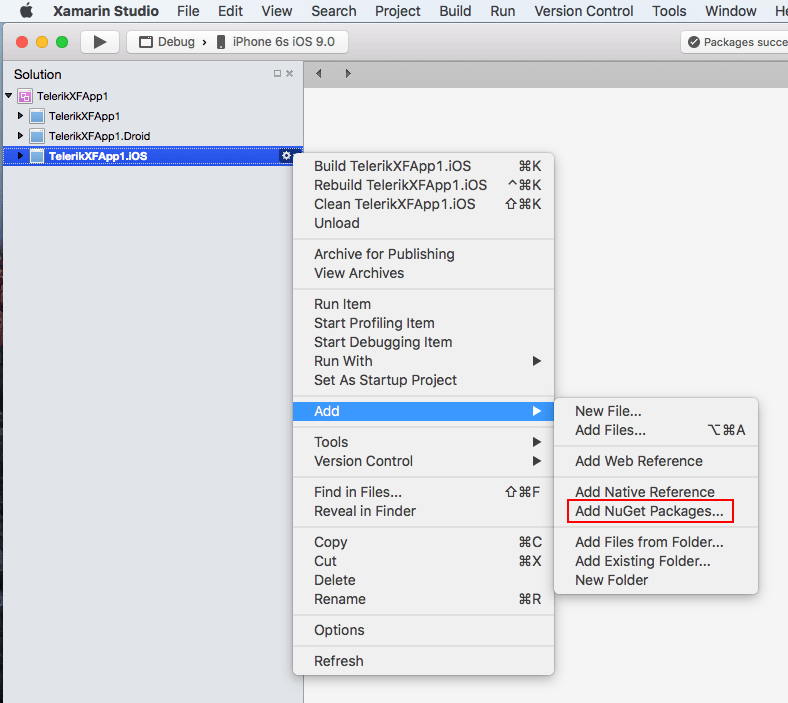Choose New File... in Add submenu
Image resolution: width=788 pixels, height=703 pixels.
[x=656, y=411]
